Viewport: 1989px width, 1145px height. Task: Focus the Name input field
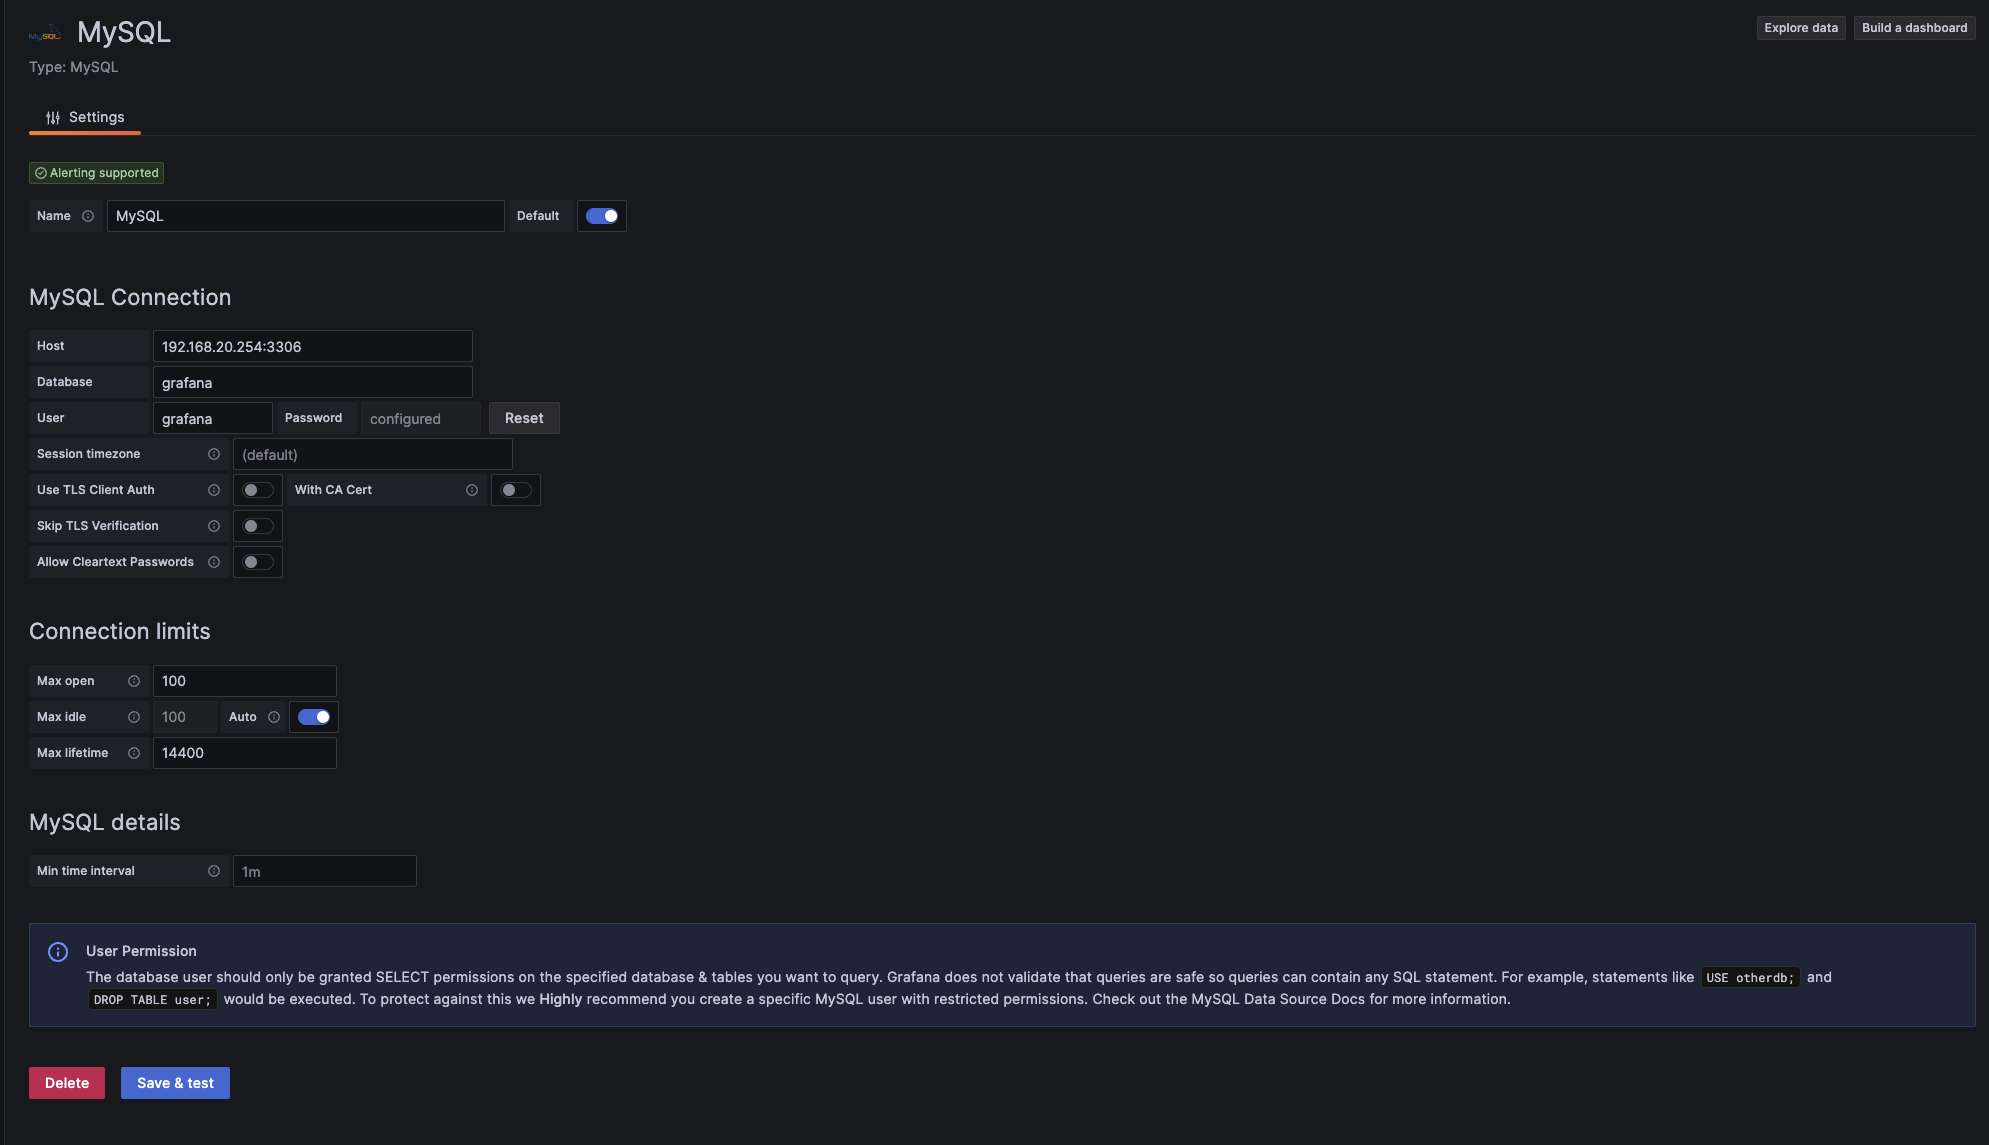point(306,216)
